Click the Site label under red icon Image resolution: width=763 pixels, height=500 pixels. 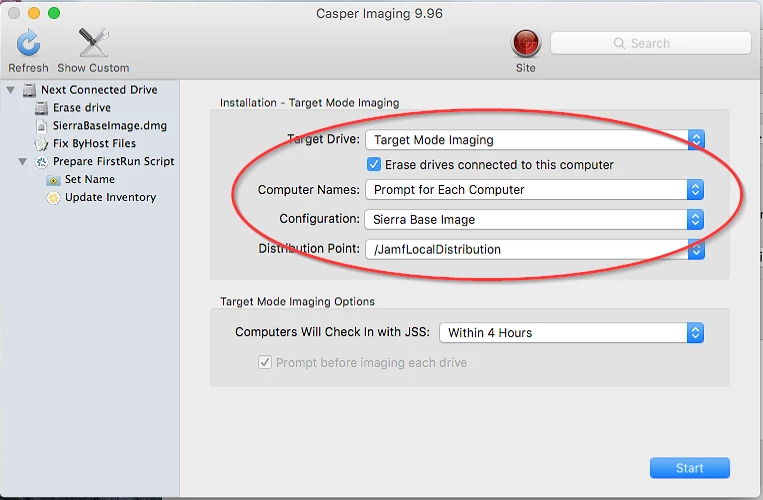(526, 68)
